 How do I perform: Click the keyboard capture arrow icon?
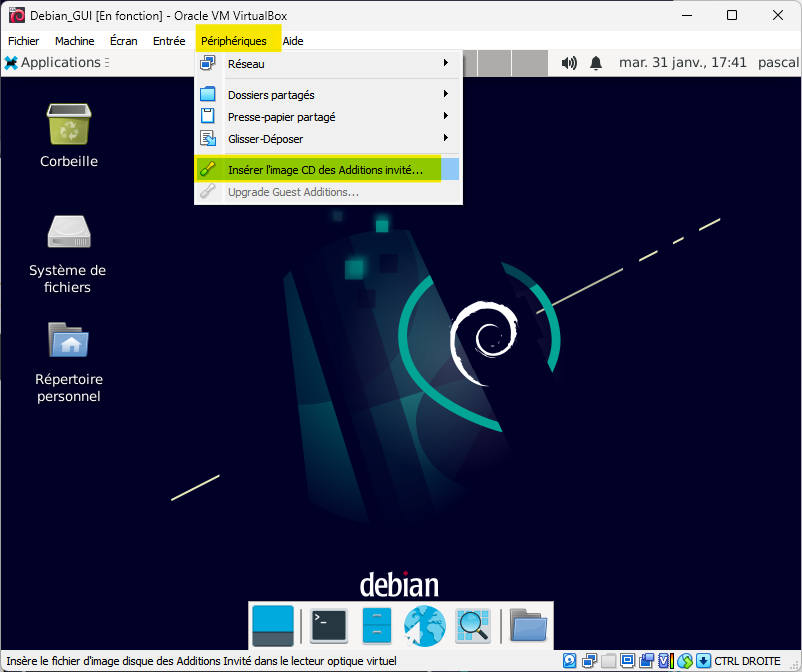click(703, 661)
